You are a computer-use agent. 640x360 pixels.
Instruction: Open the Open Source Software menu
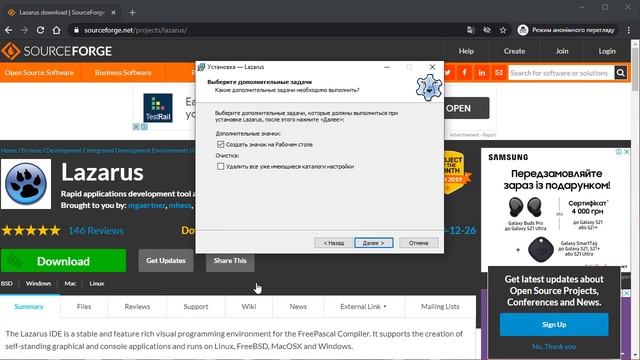click(40, 73)
